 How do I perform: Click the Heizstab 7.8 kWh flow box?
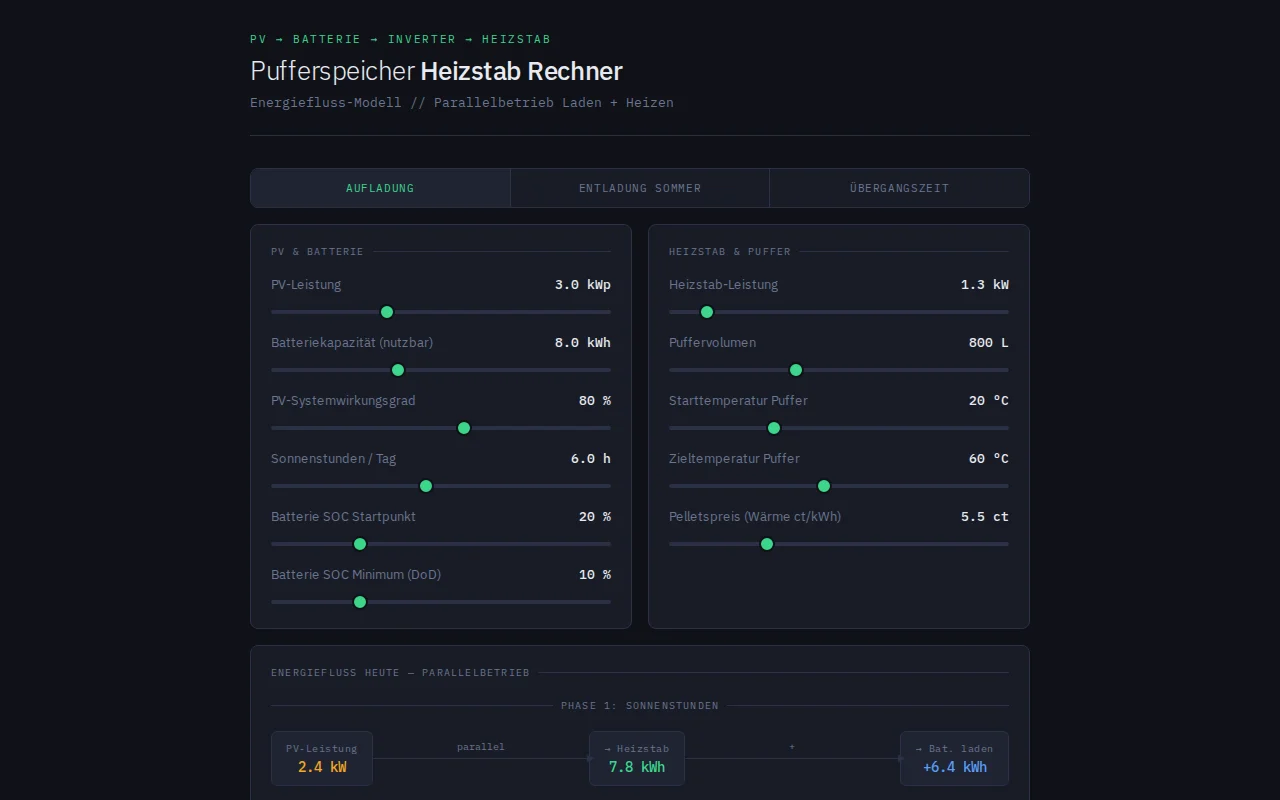click(637, 758)
